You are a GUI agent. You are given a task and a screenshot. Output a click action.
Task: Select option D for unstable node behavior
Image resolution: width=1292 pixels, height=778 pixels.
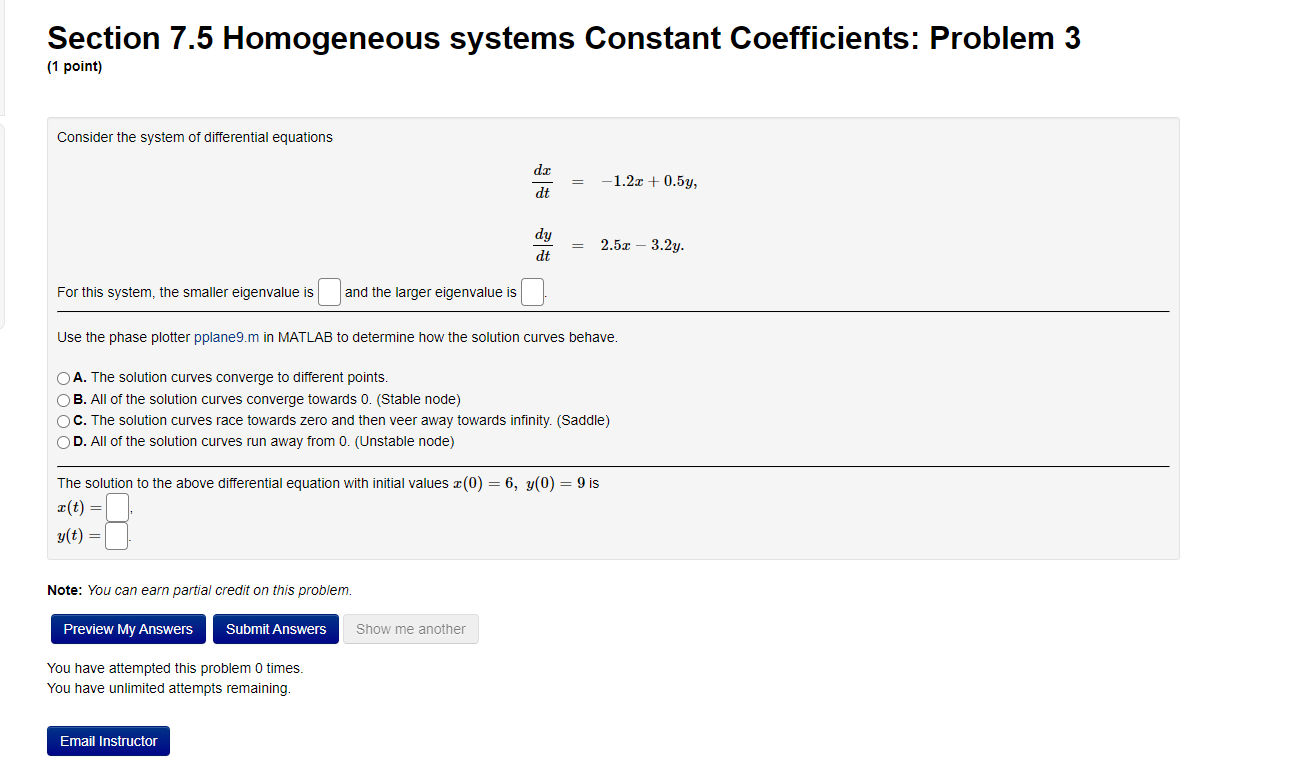pyautogui.click(x=62, y=441)
